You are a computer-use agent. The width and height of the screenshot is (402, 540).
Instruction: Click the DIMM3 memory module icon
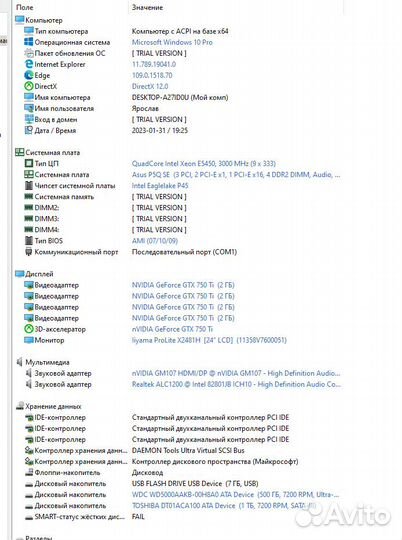29,218
